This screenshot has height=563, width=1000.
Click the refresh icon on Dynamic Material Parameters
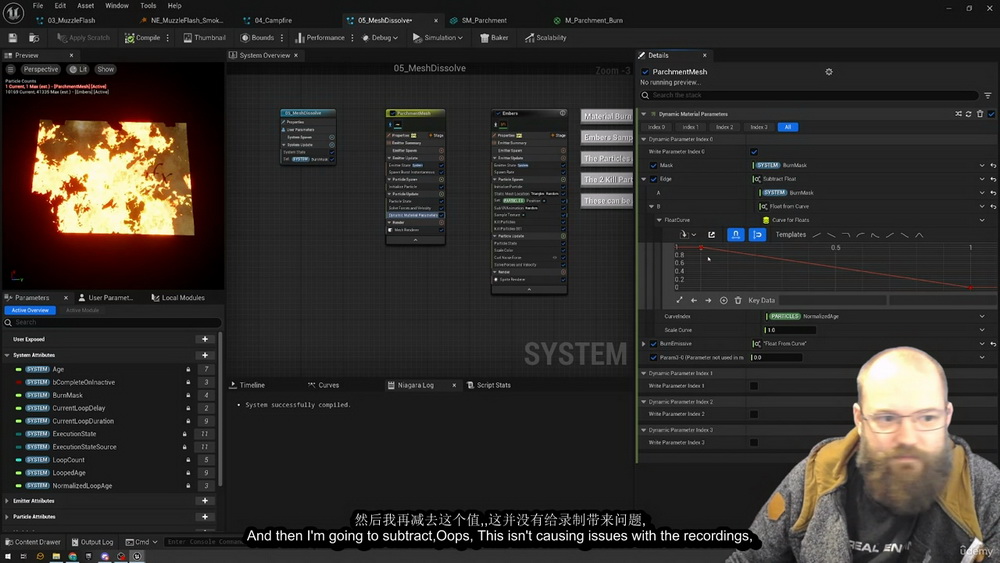pos(969,114)
